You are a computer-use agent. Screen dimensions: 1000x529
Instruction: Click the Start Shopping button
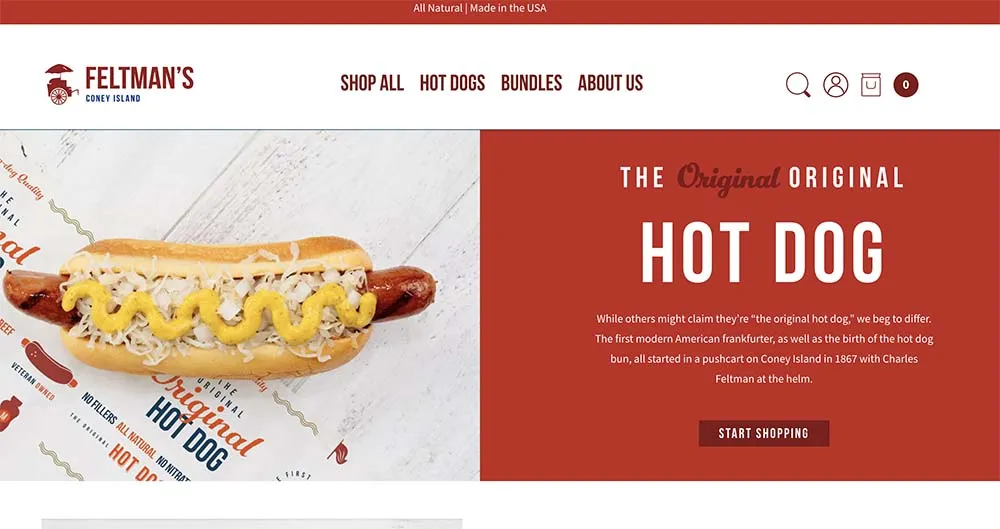(x=764, y=433)
